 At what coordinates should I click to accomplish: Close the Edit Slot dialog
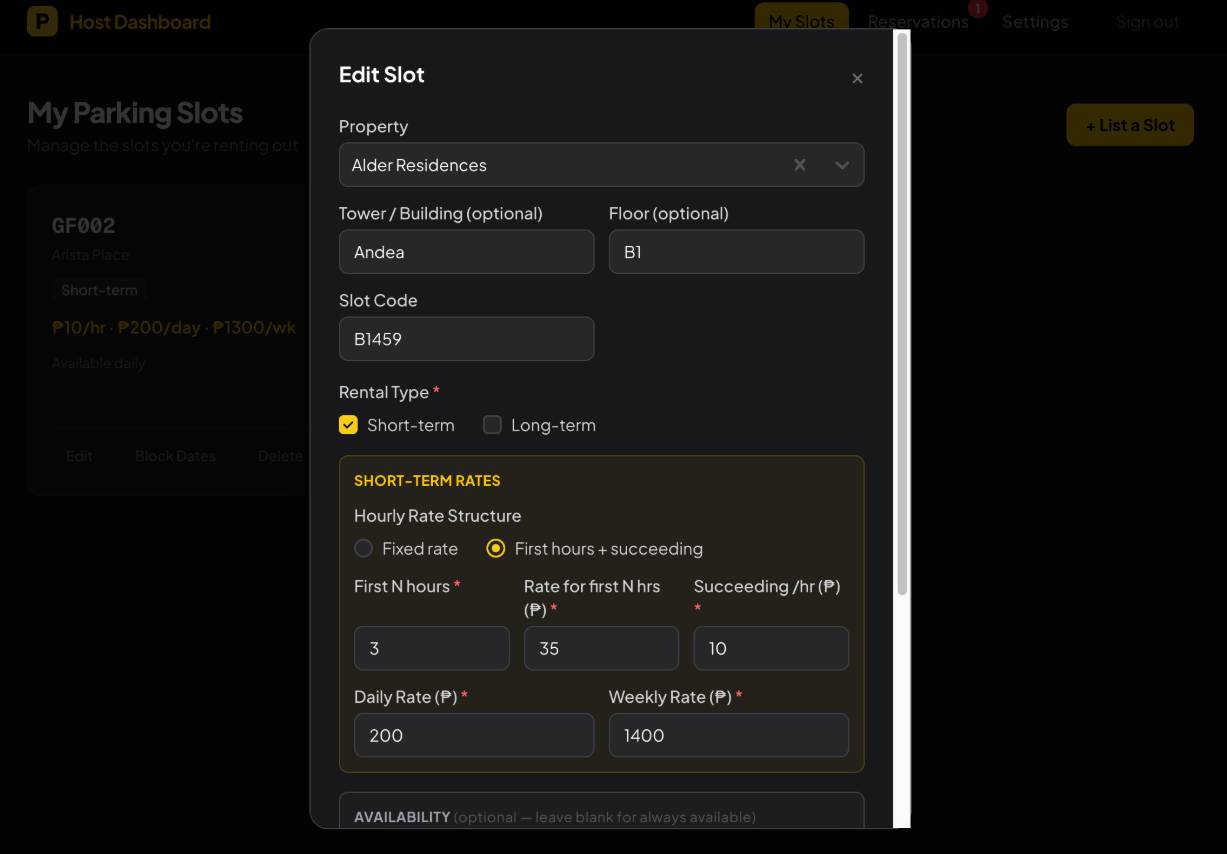click(x=857, y=78)
